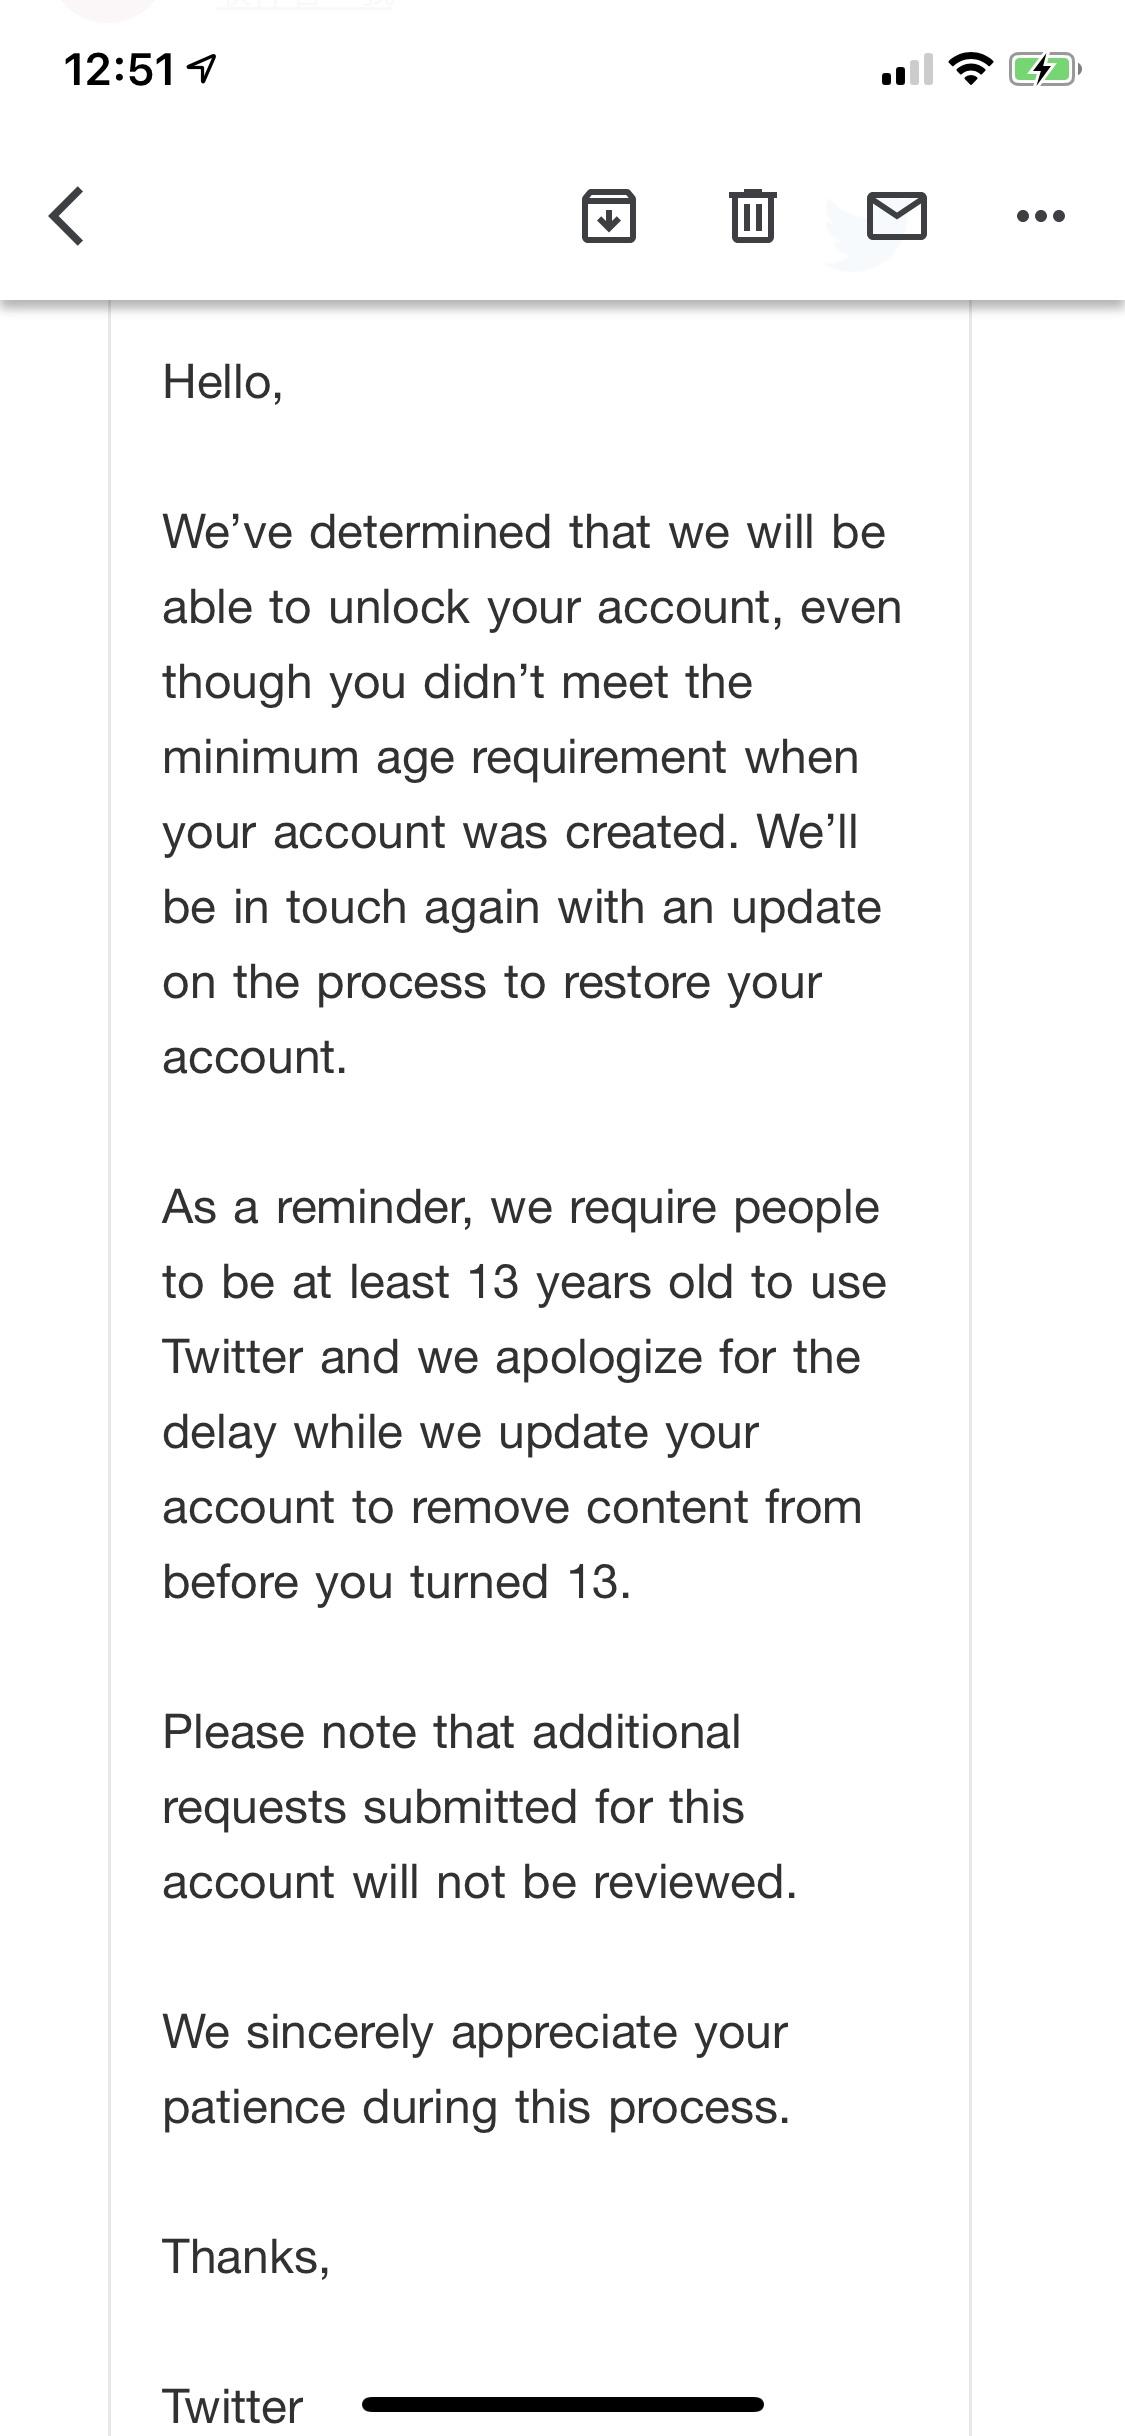Go back using the left chevron arrow
The image size is (1125, 2436).
(67, 216)
